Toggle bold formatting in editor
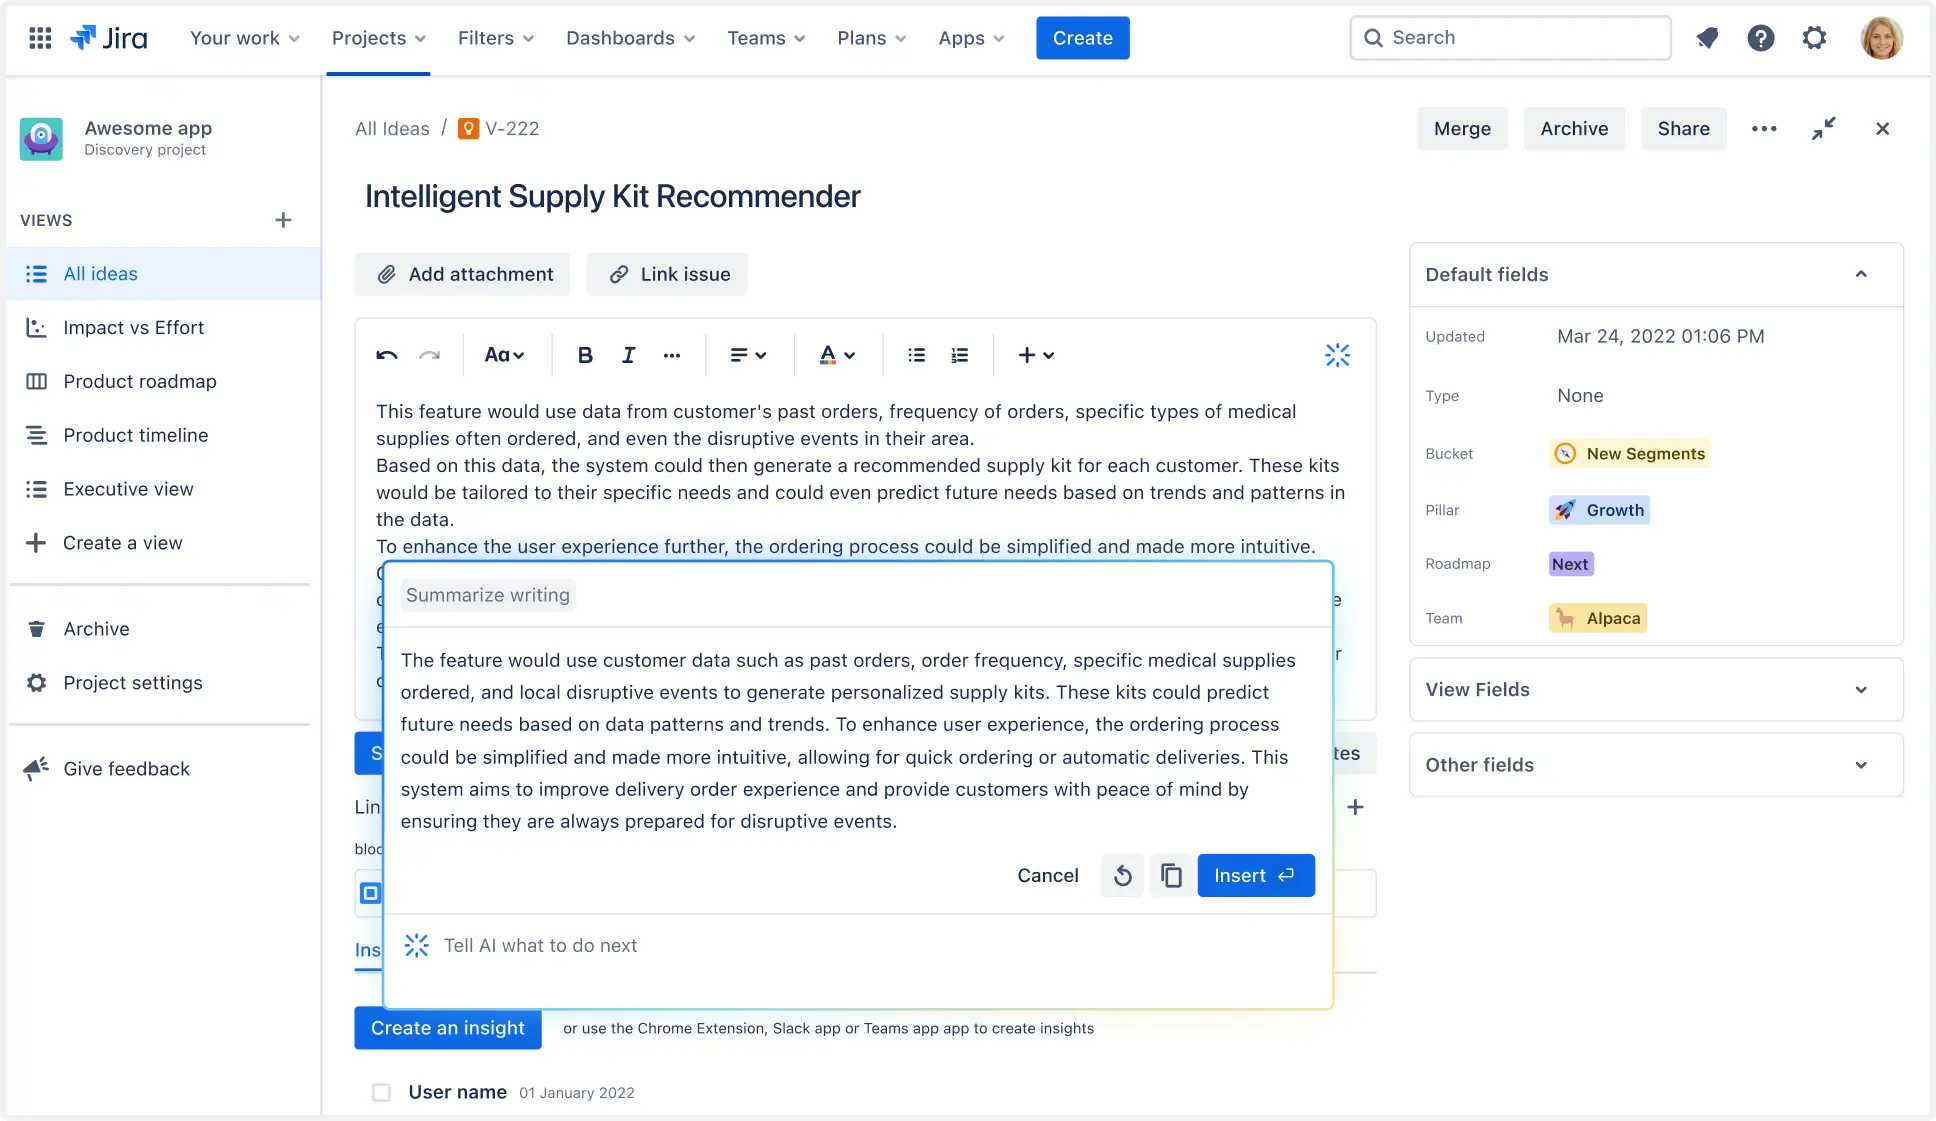Viewport: 1936px width, 1121px height. [x=585, y=355]
